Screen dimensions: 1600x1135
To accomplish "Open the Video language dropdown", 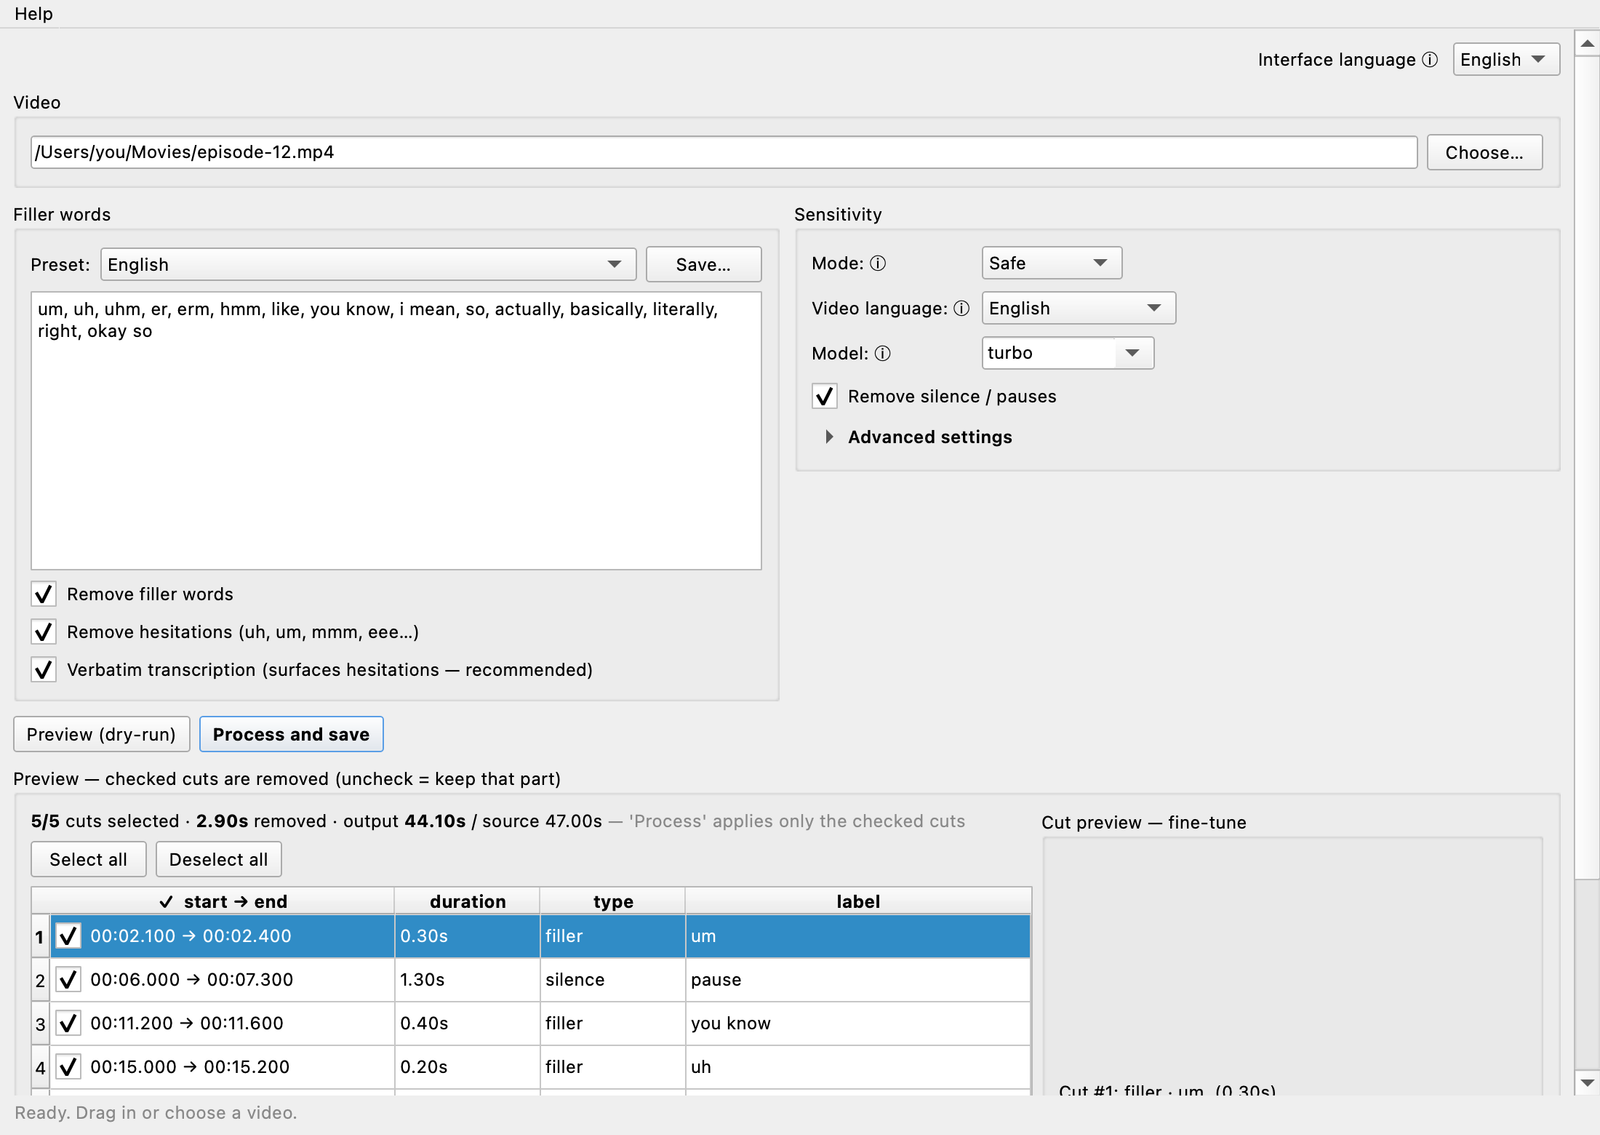I will pos(1078,308).
